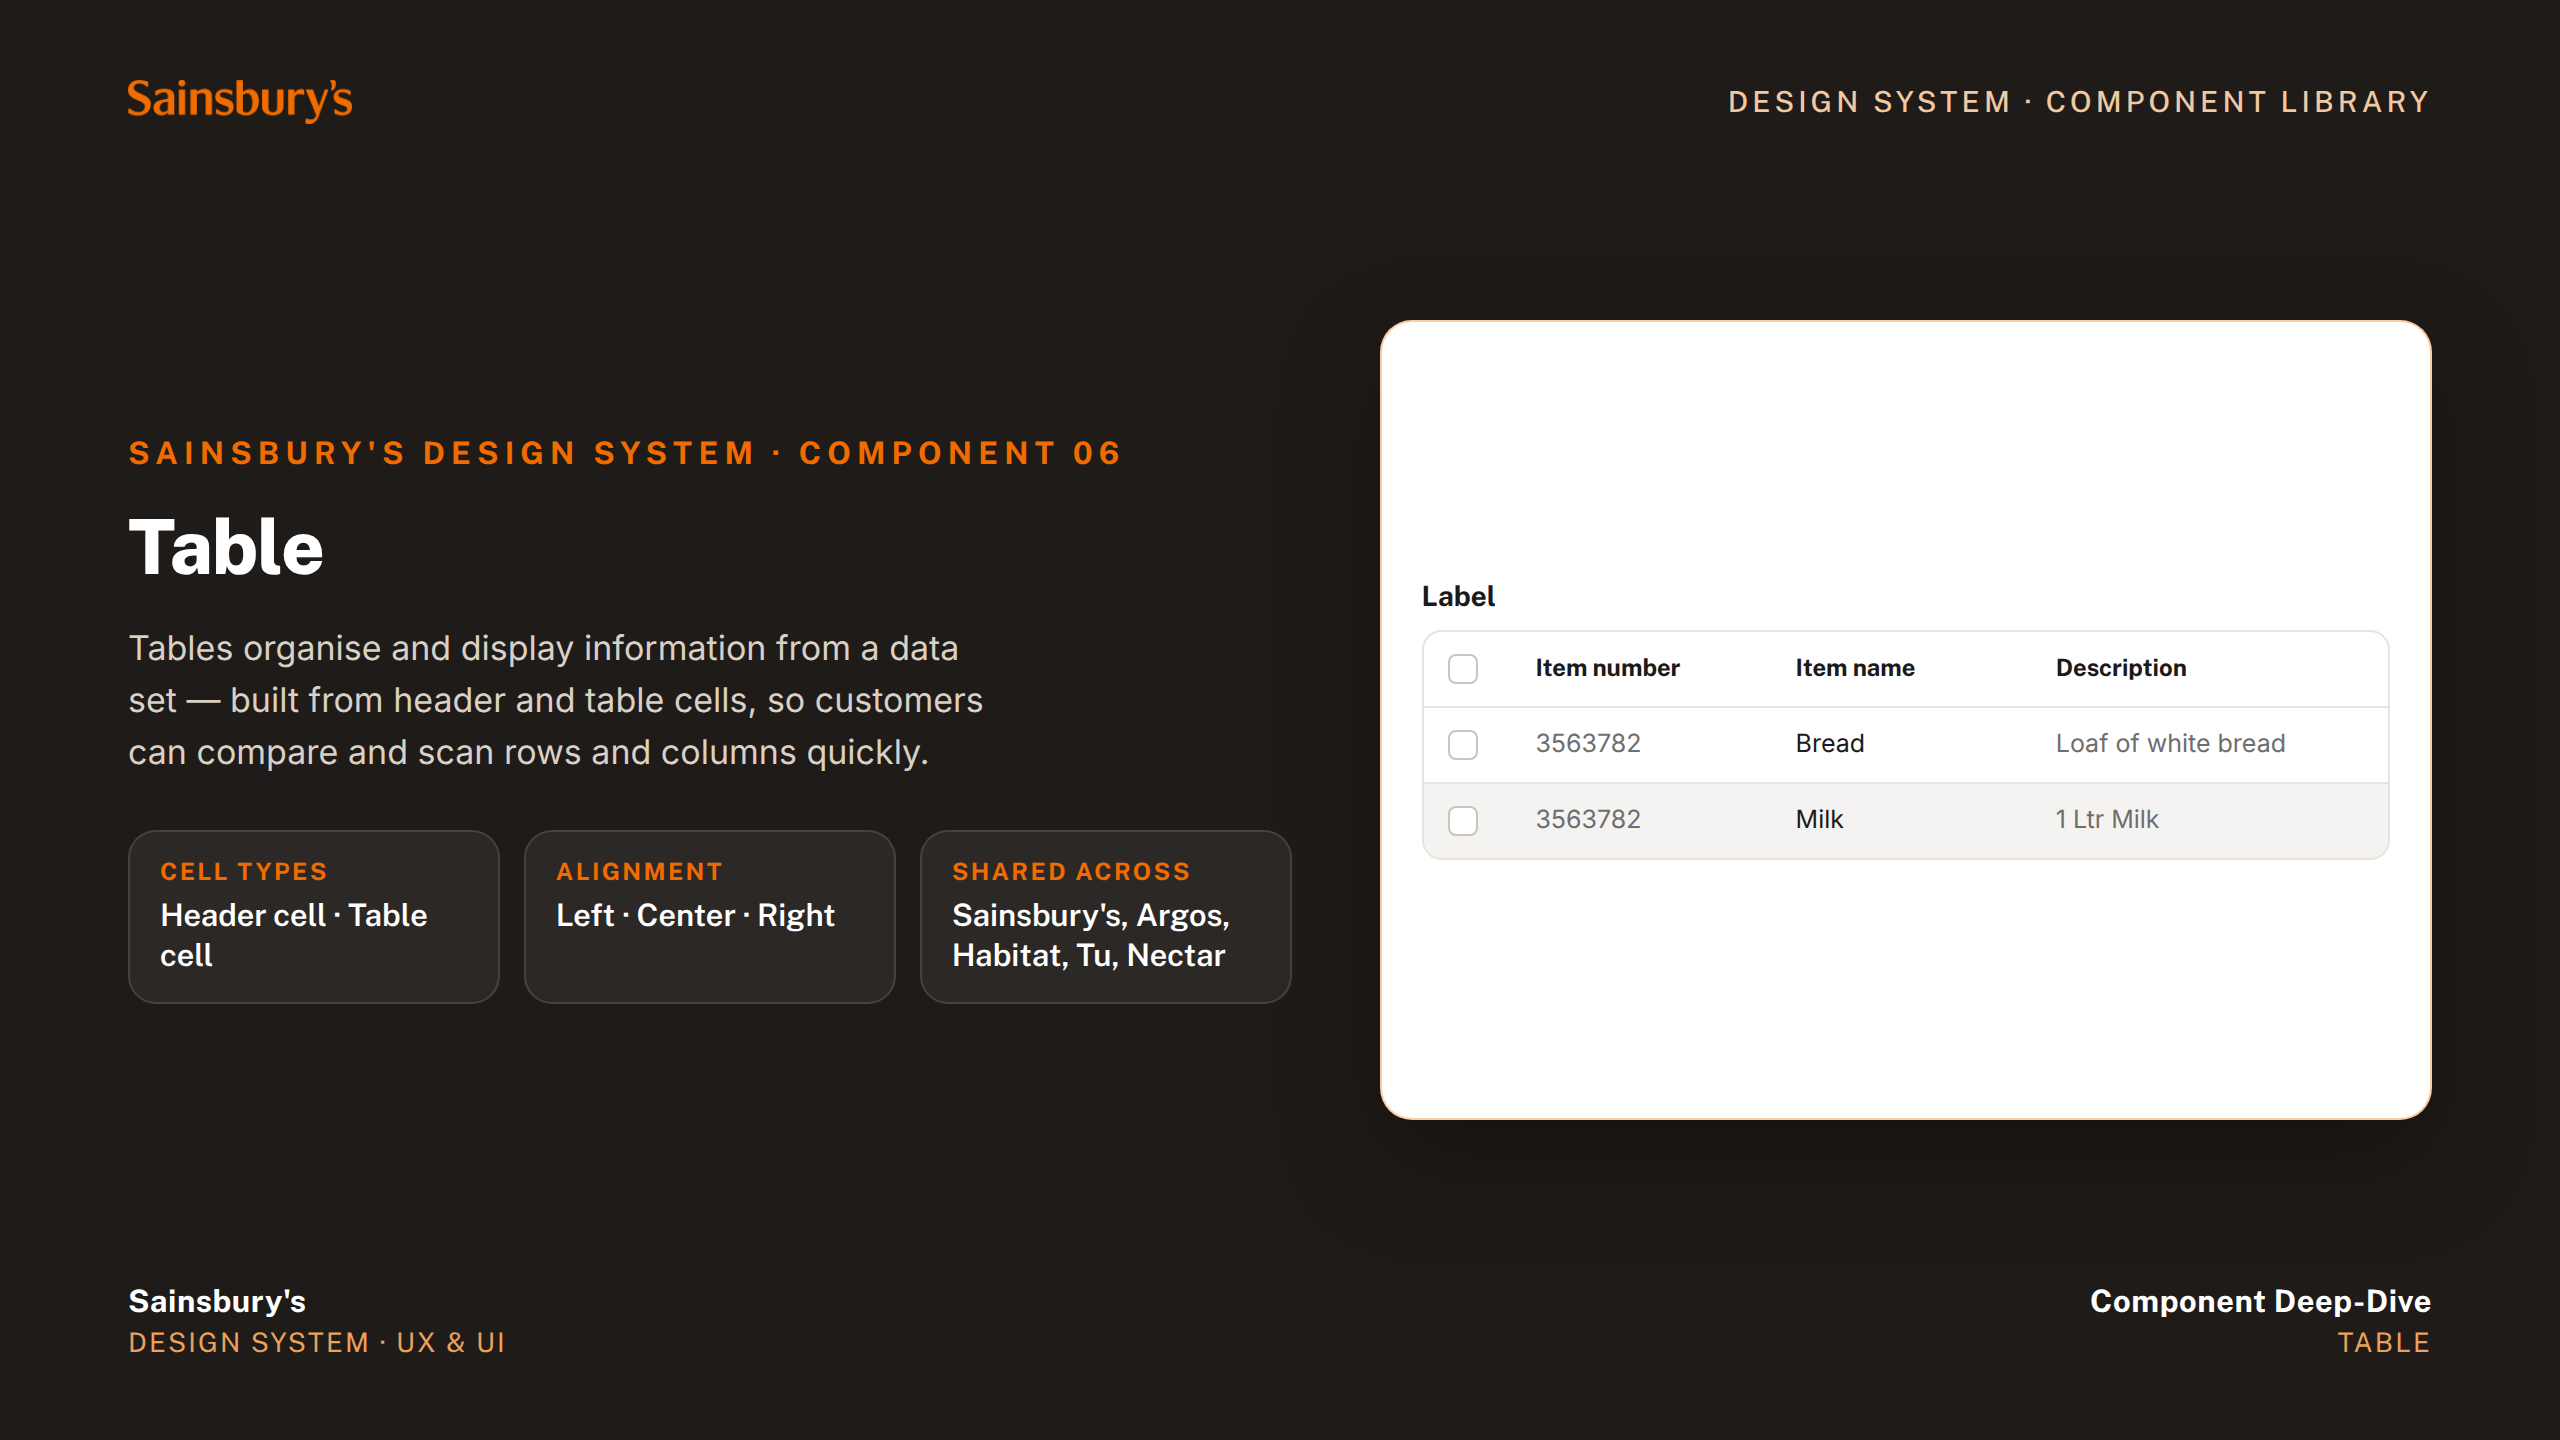Select the Bread cell in the table
The height and width of the screenshot is (1440, 2560).
(1830, 744)
